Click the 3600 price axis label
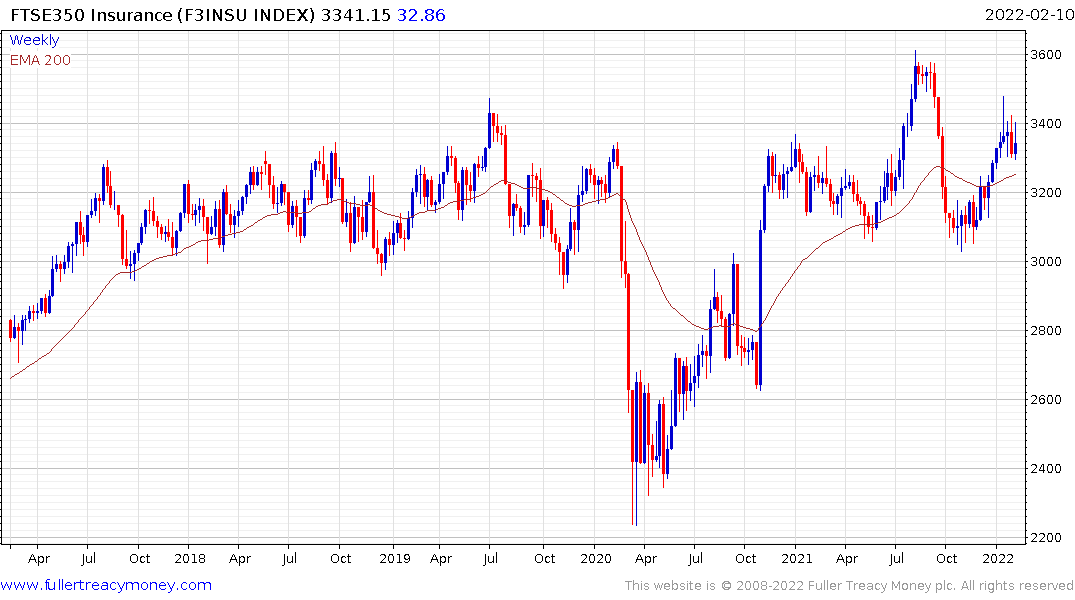This screenshot has height=600, width=1075. 1046,55
